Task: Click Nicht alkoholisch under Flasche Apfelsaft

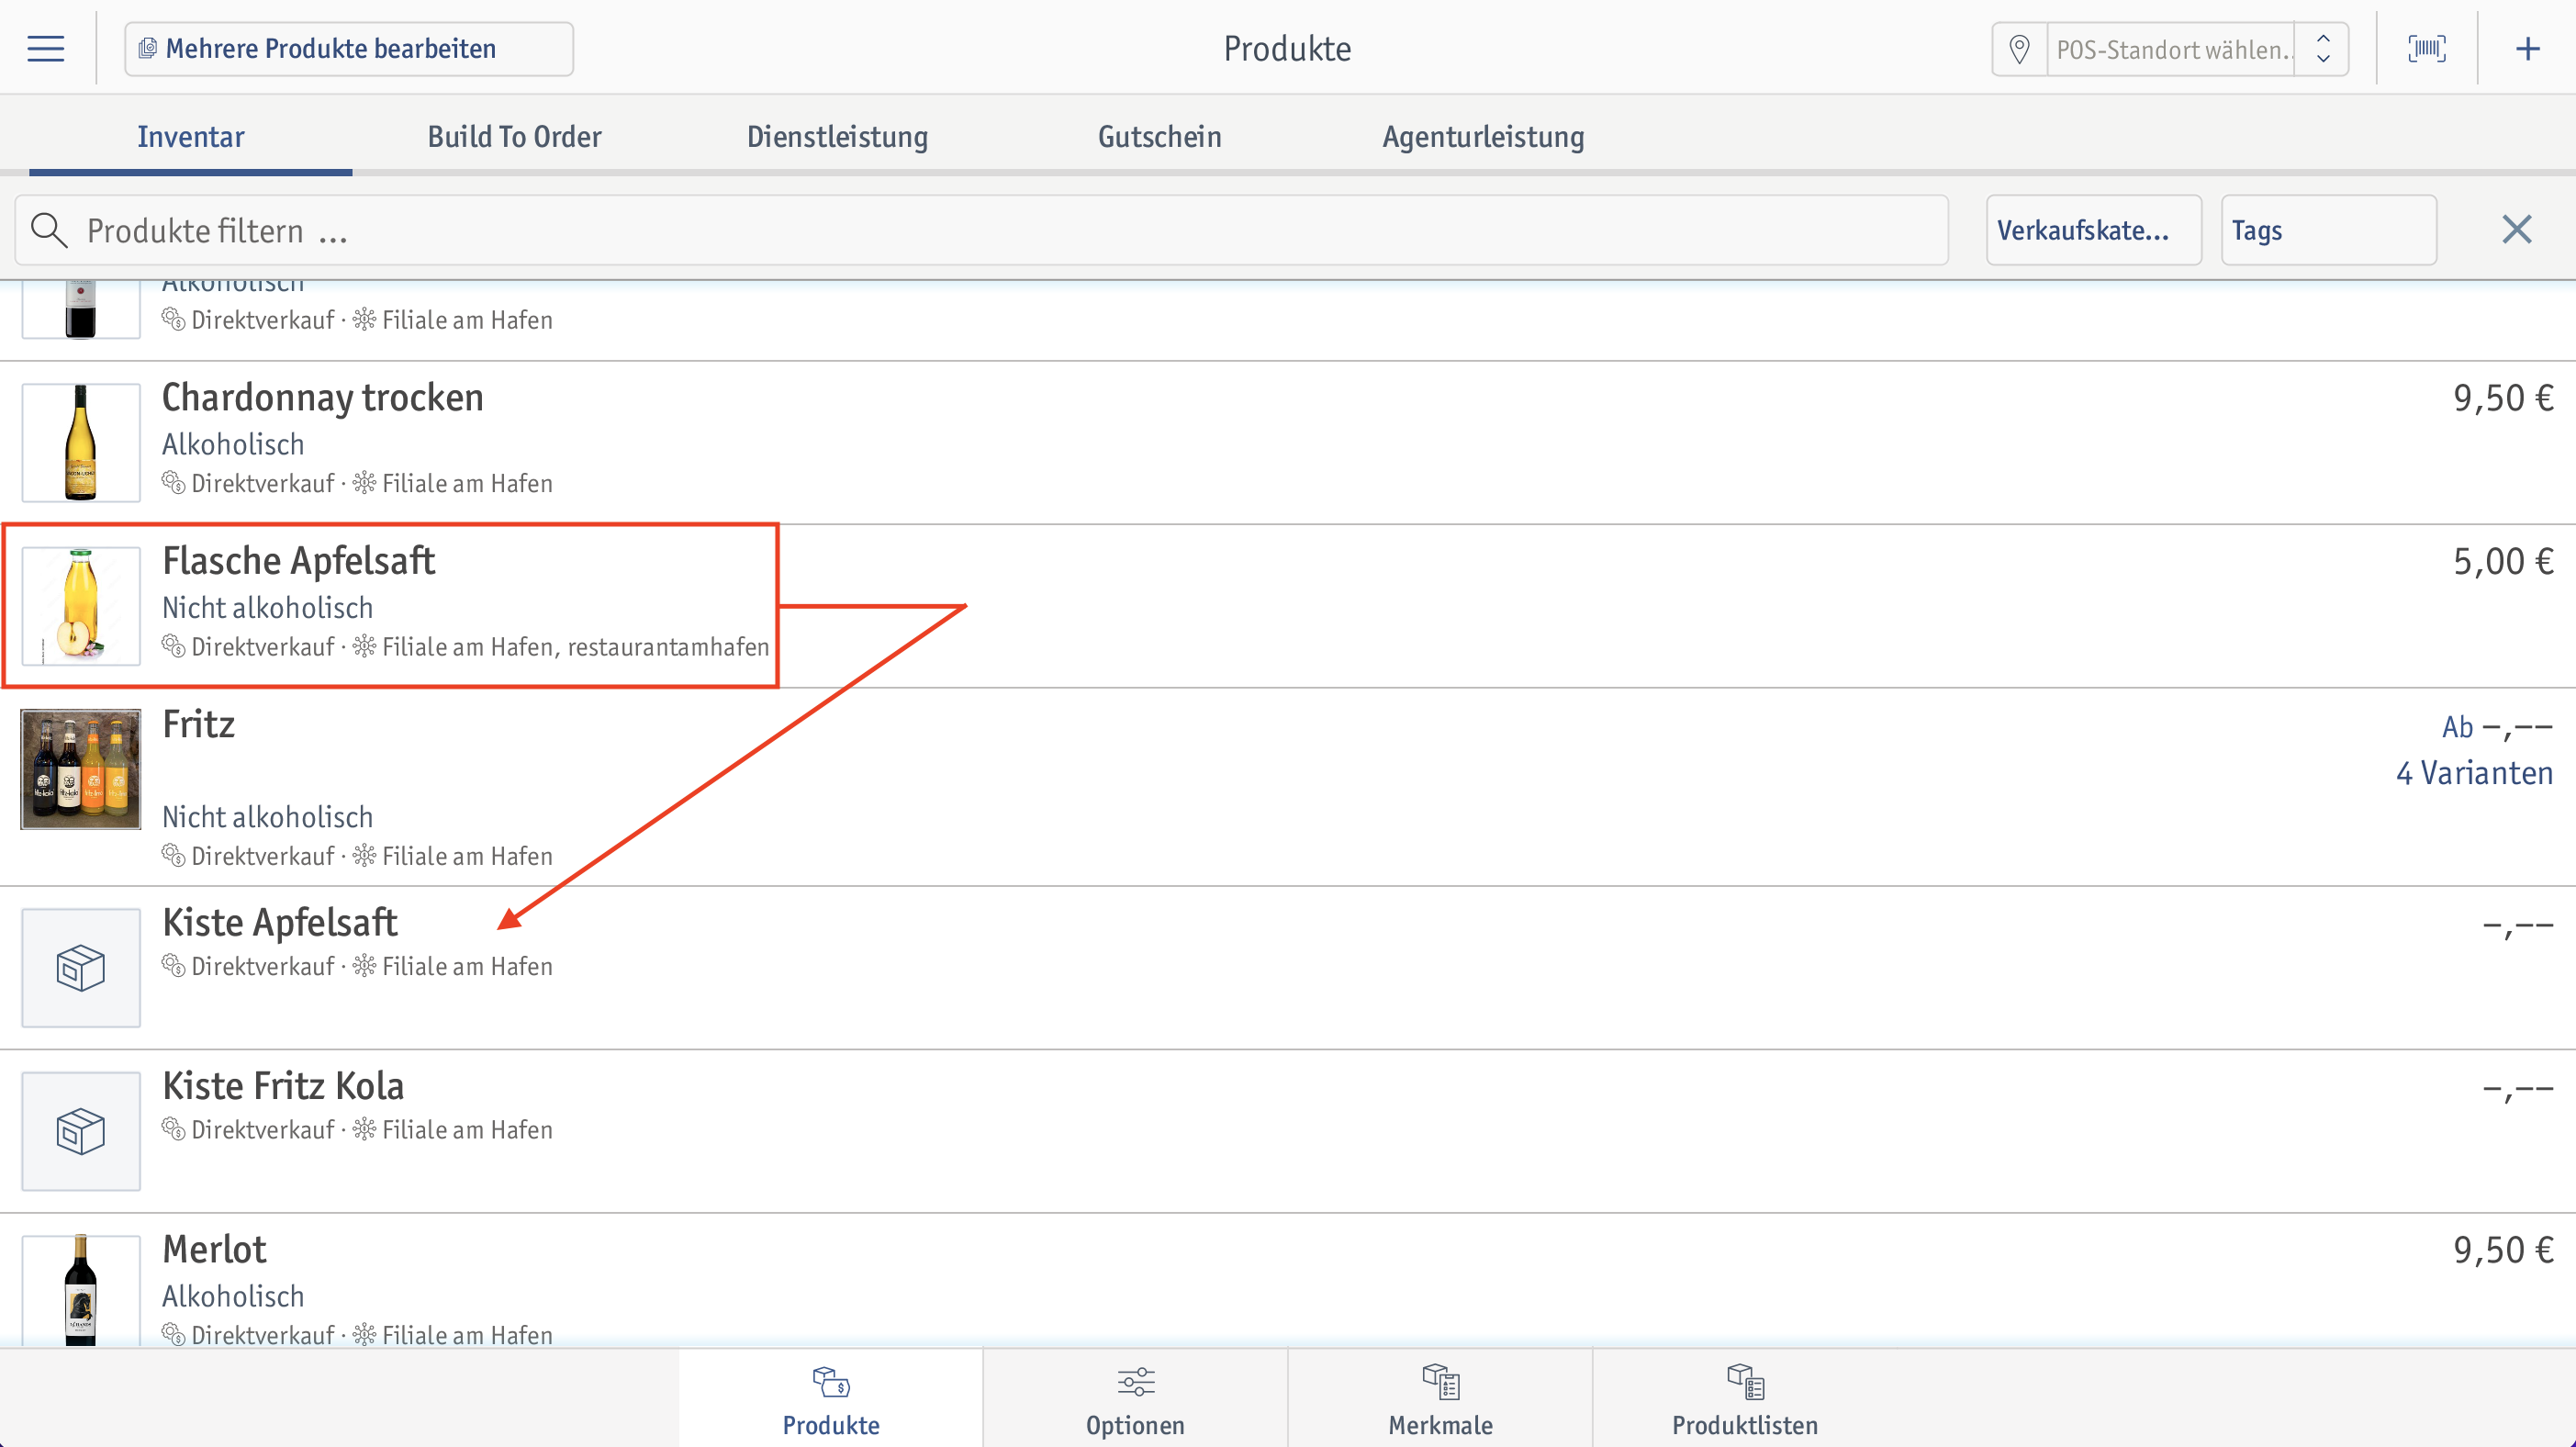Action: (x=267, y=607)
